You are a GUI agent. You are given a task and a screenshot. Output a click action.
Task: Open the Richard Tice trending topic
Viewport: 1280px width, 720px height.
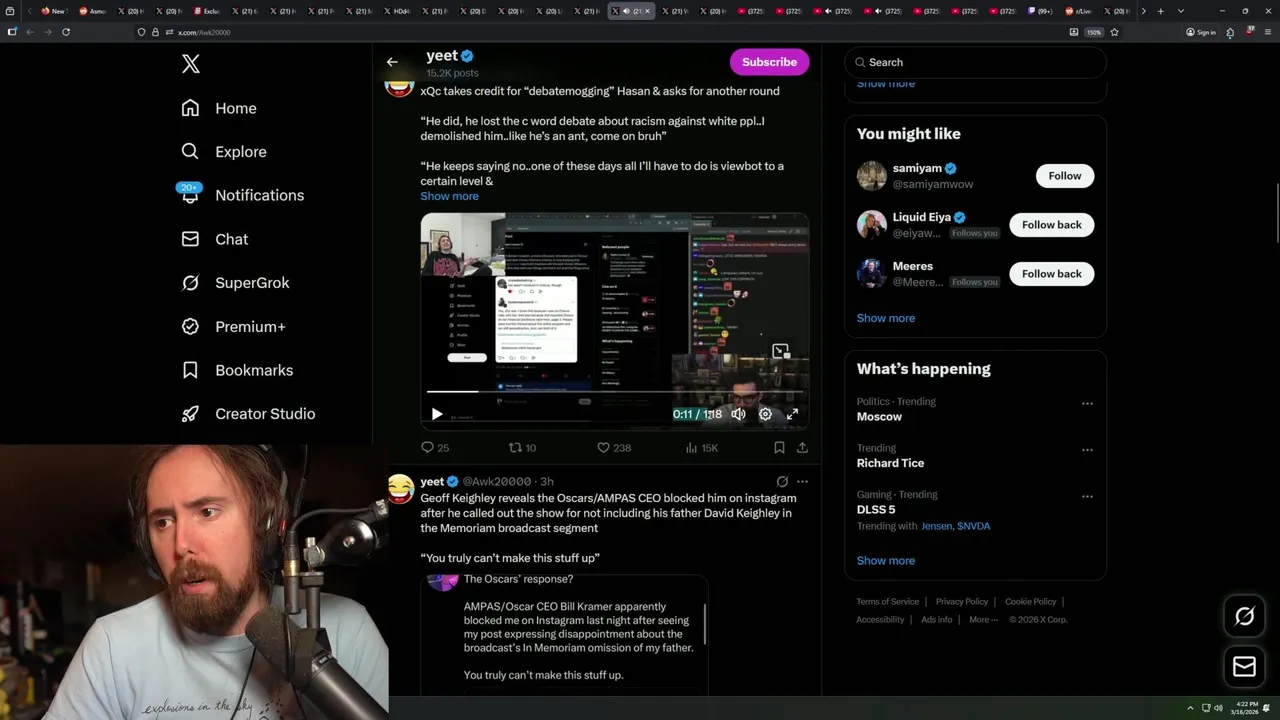tap(890, 463)
